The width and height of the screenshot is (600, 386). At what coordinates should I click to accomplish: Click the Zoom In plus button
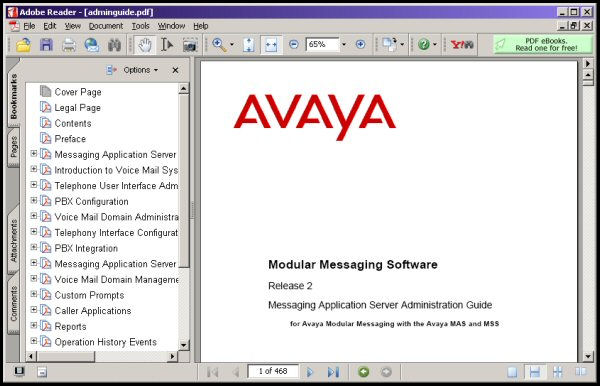[360, 44]
